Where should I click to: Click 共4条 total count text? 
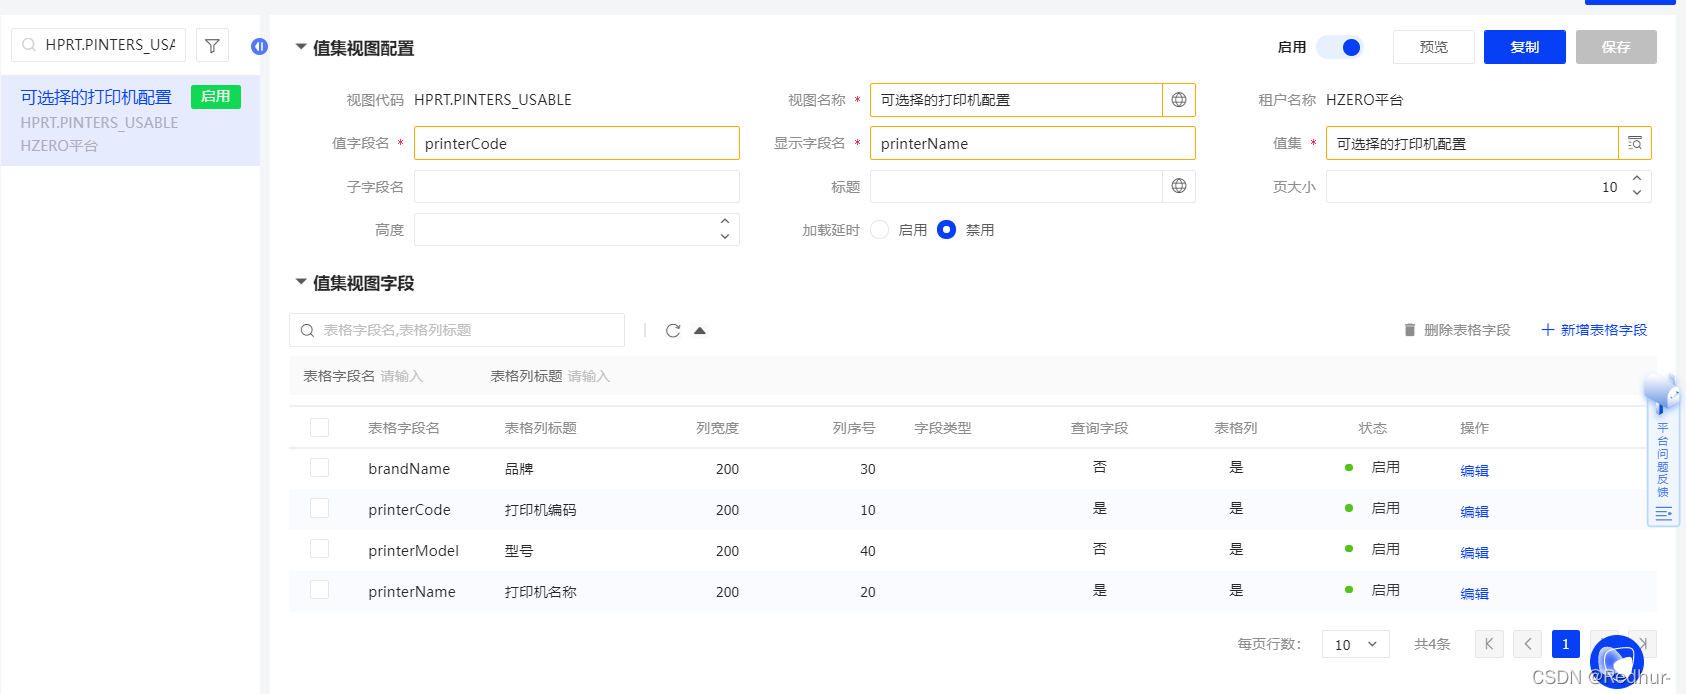point(1432,644)
